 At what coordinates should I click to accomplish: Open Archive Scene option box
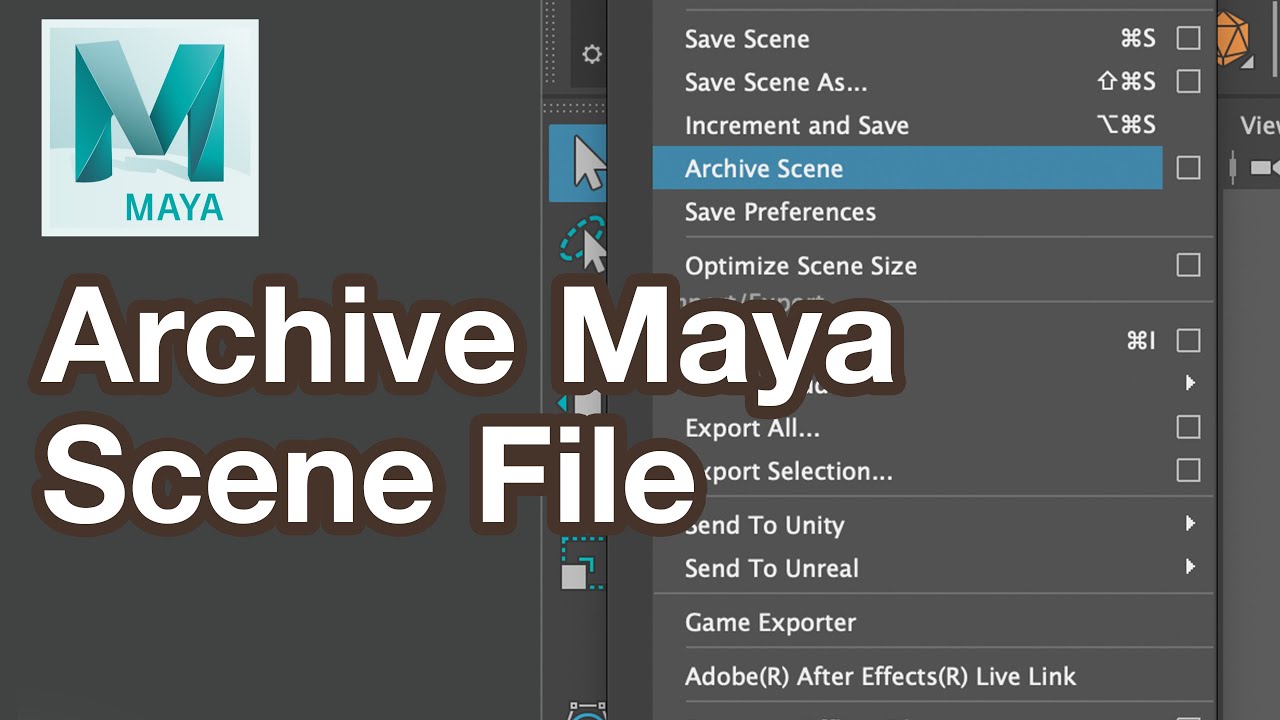(1188, 168)
